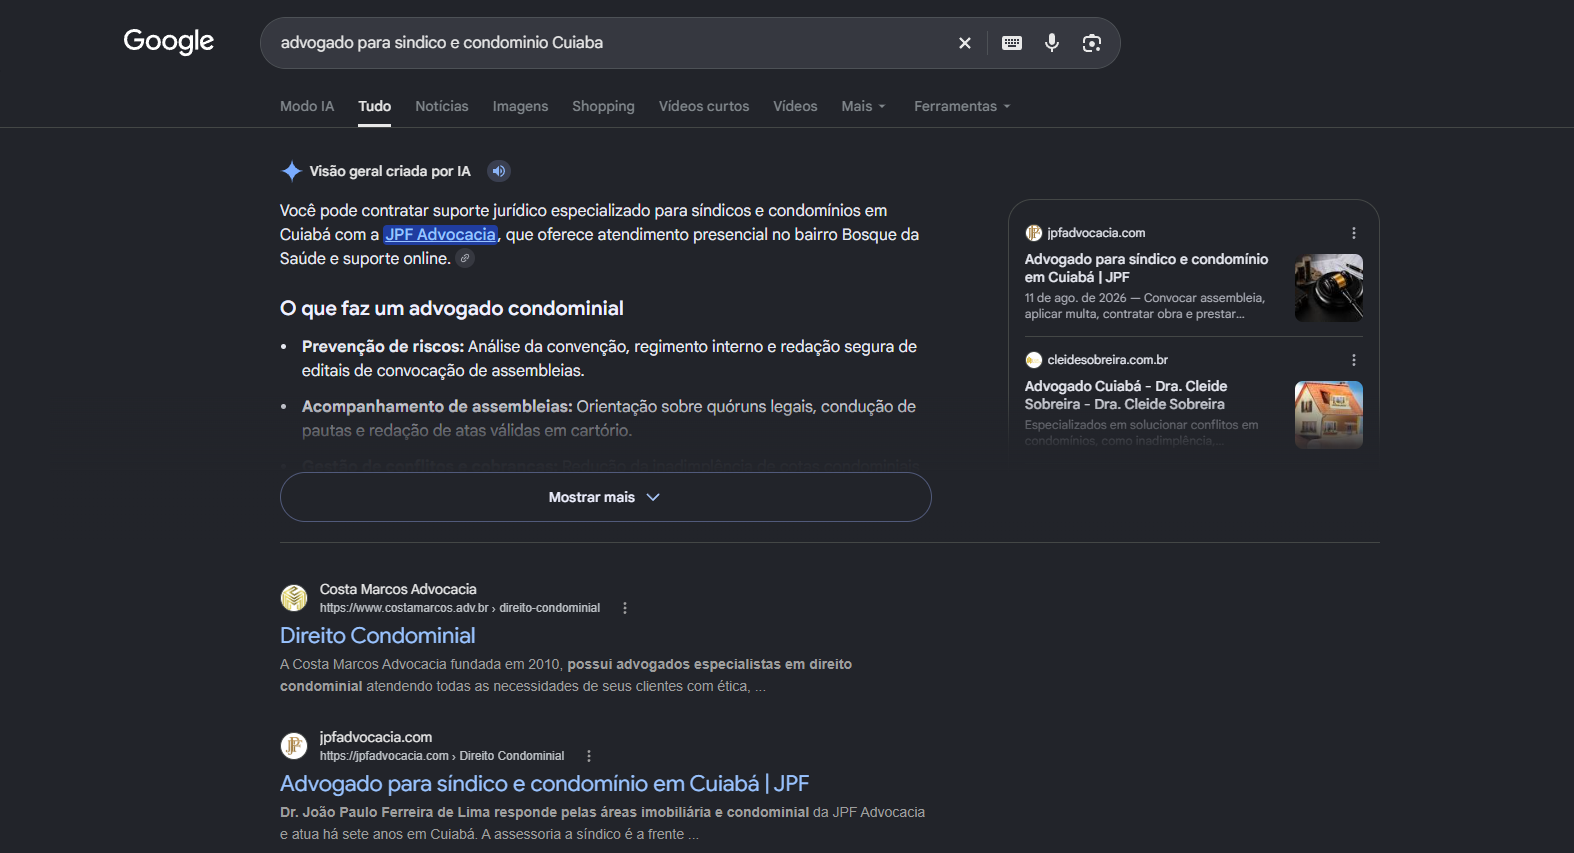Screen dimensions: 1574x853
Task: Clear the search query with the X icon
Action: tap(965, 43)
